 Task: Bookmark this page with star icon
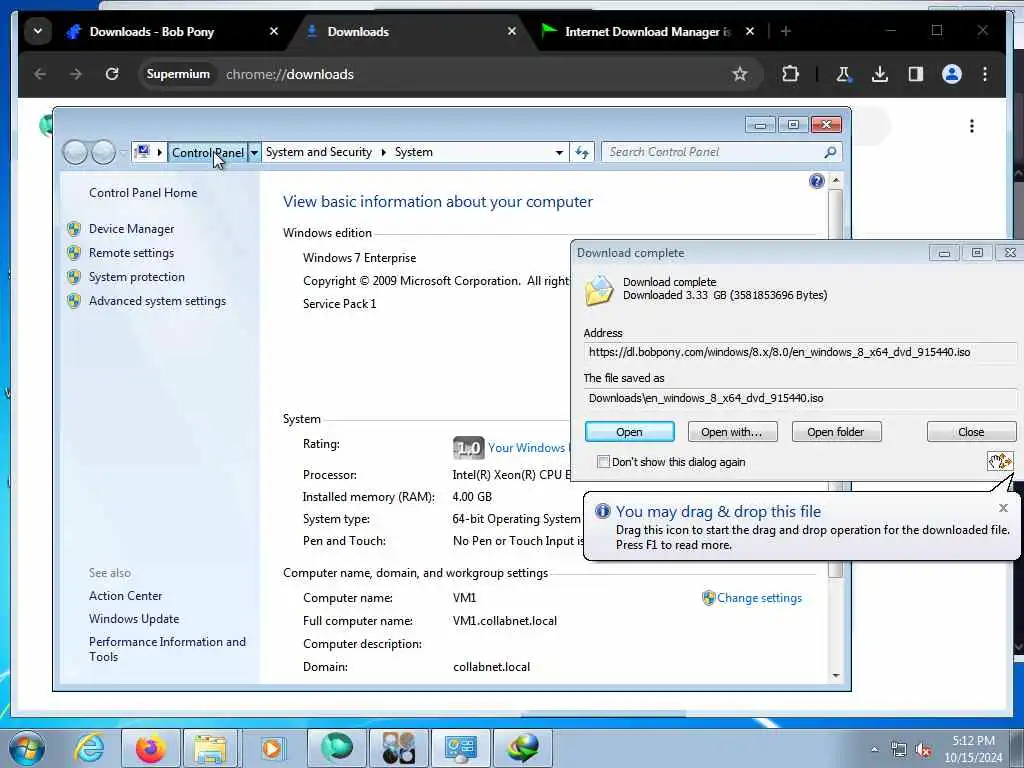click(739, 74)
